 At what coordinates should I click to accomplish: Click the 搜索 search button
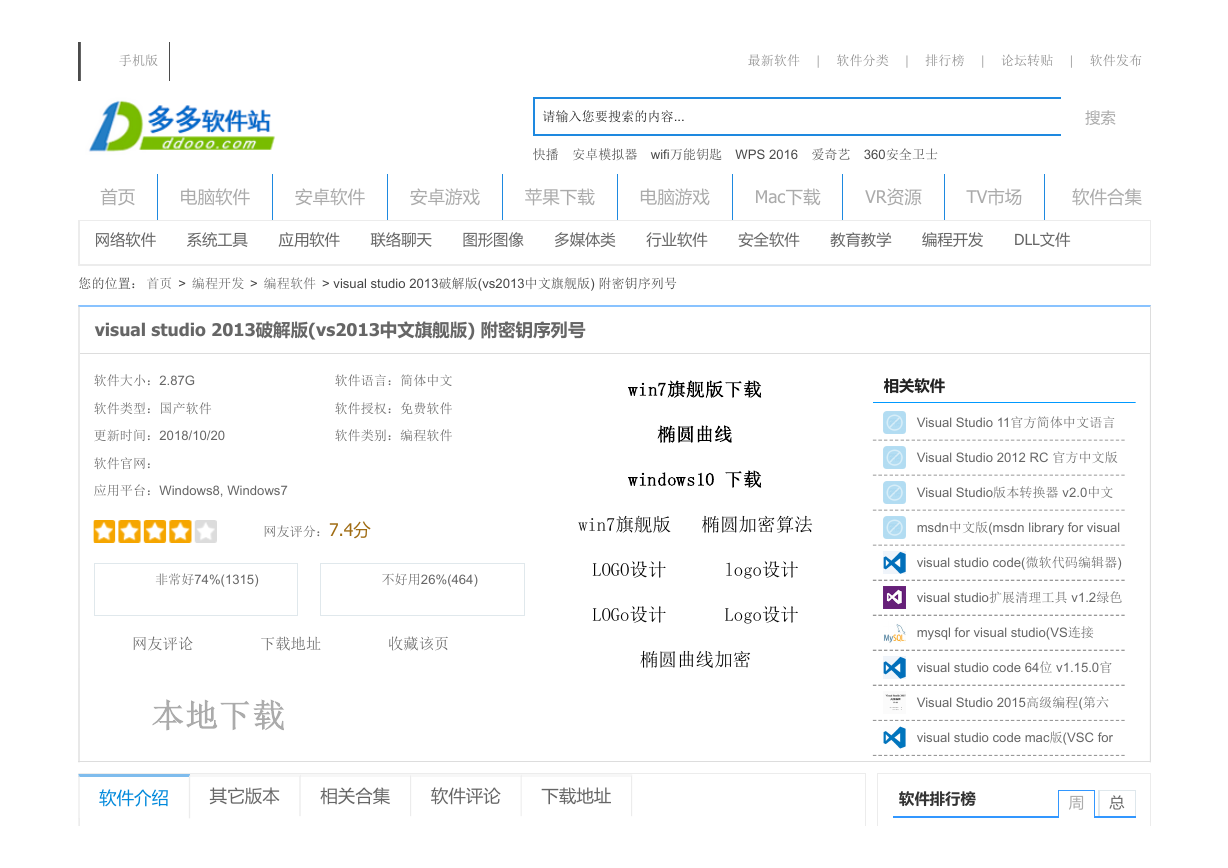1100,118
